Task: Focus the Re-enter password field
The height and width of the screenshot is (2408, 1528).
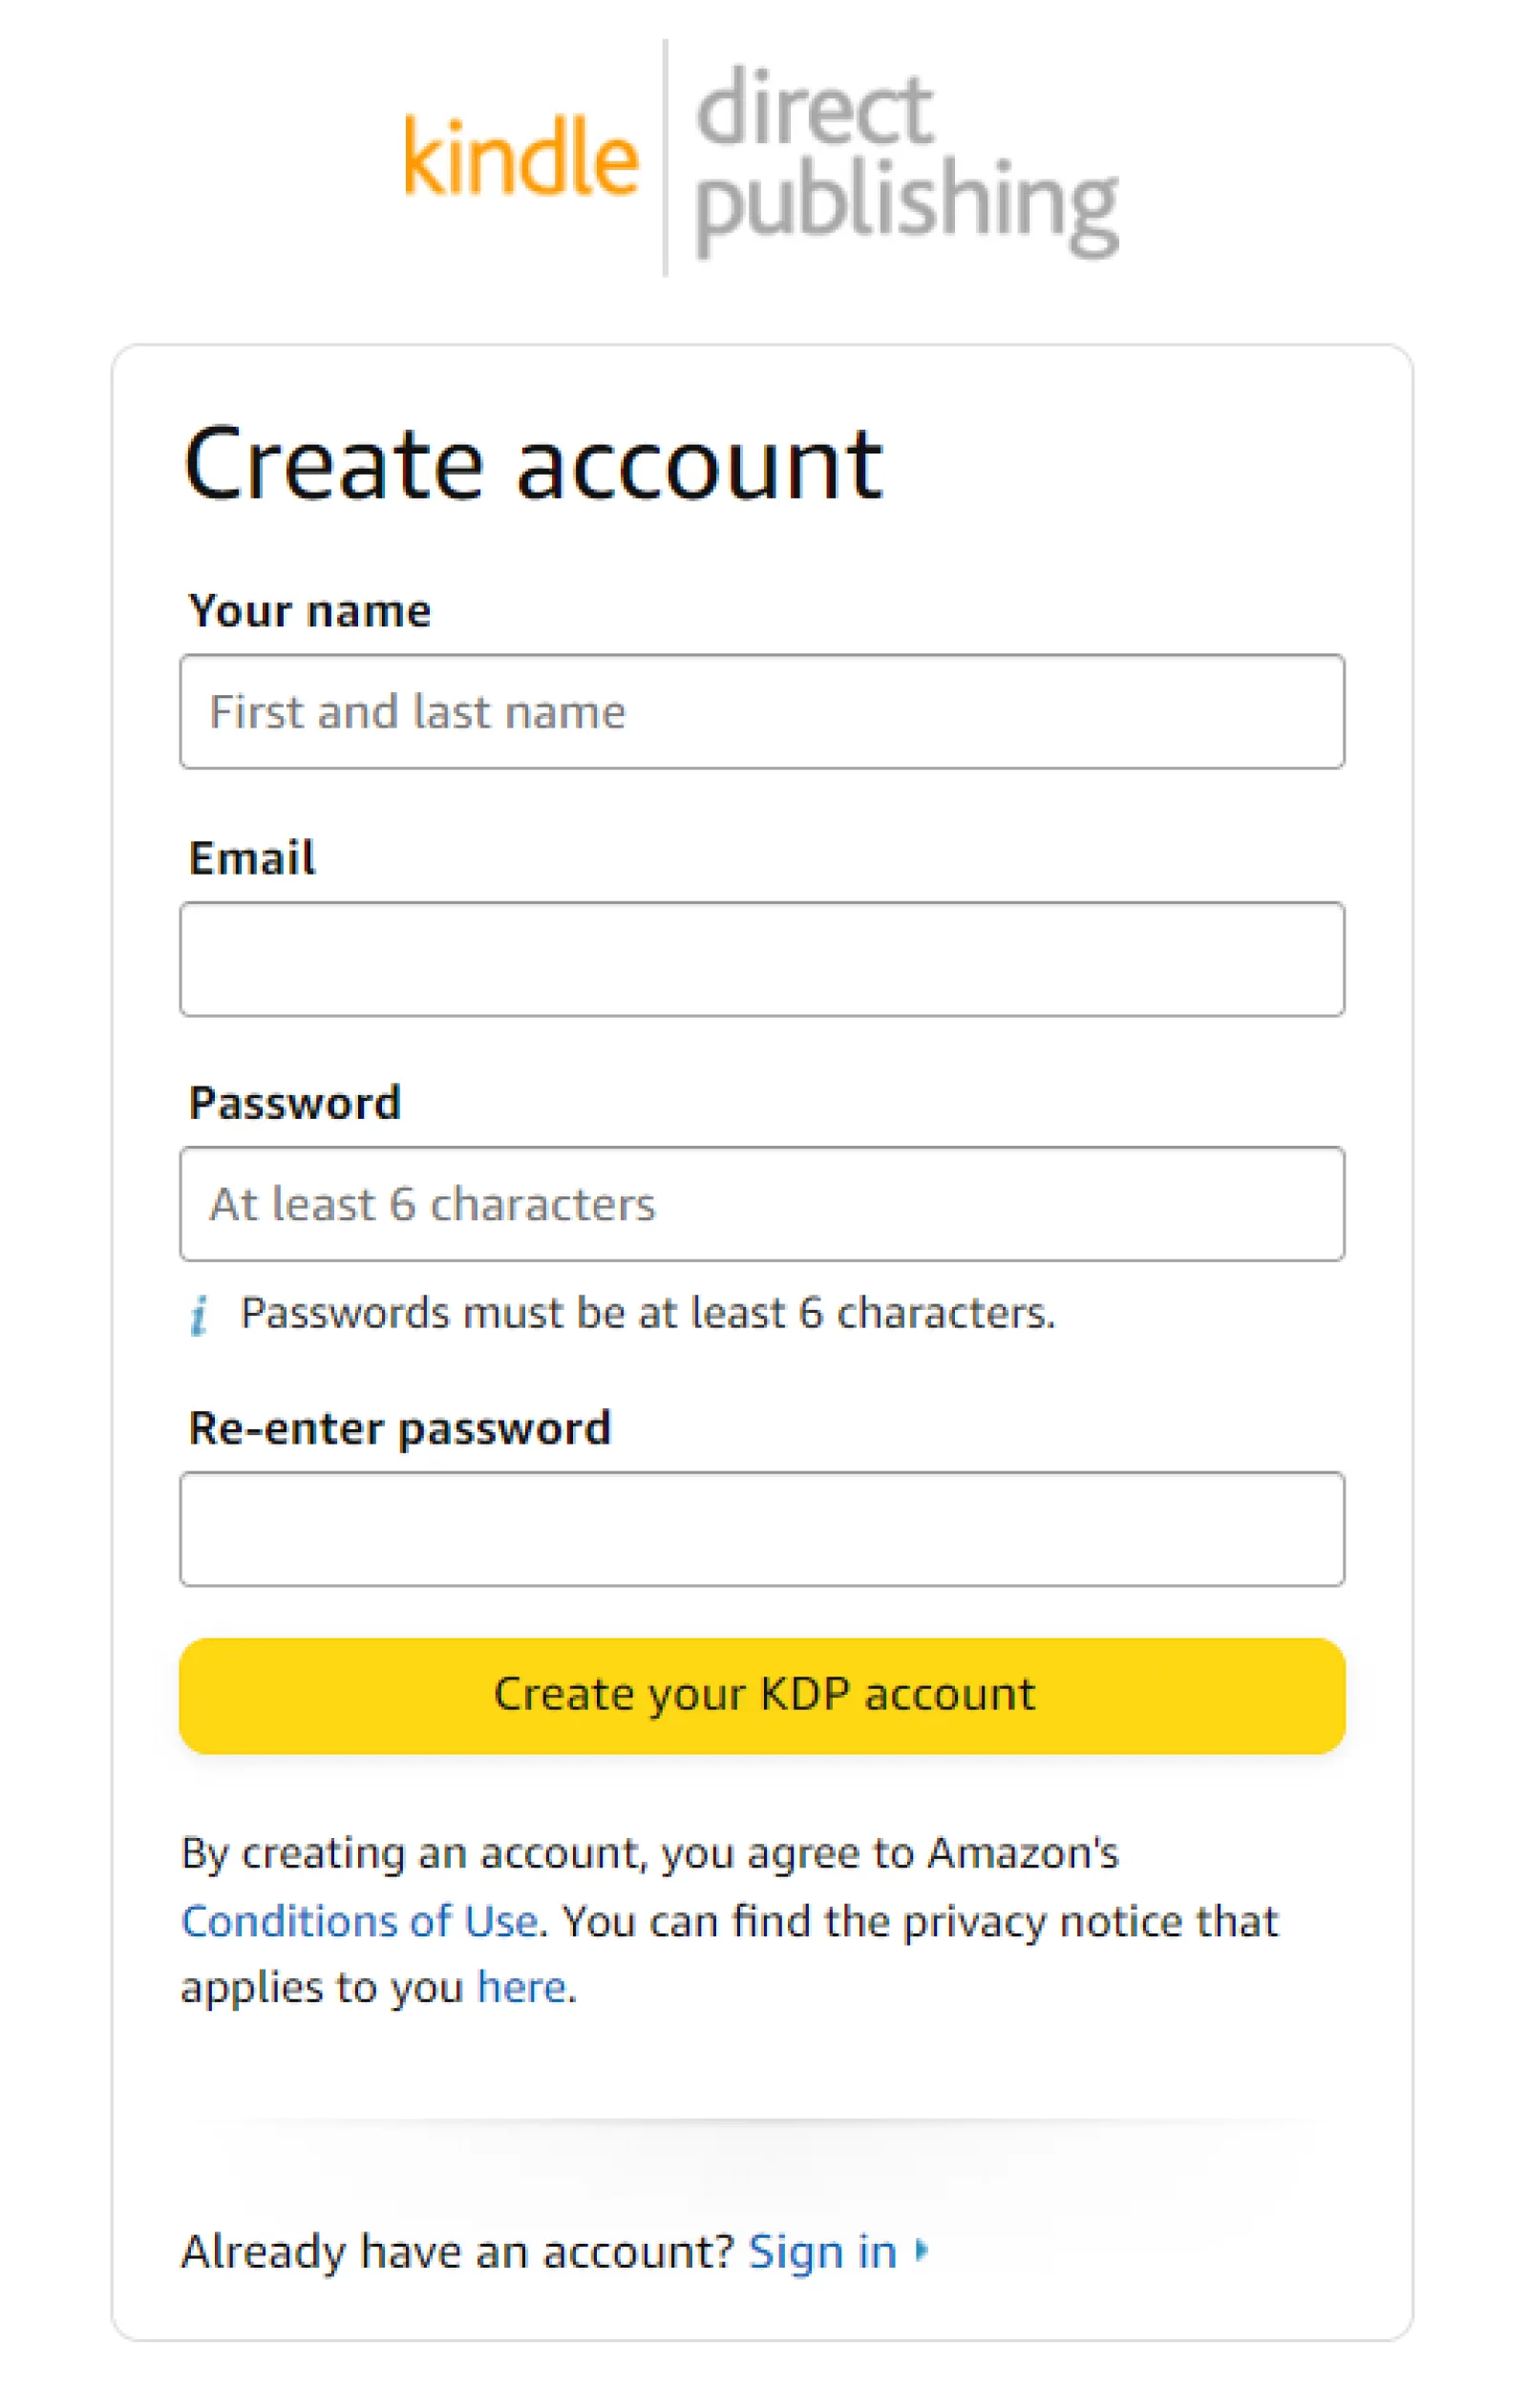Action: (762, 1529)
